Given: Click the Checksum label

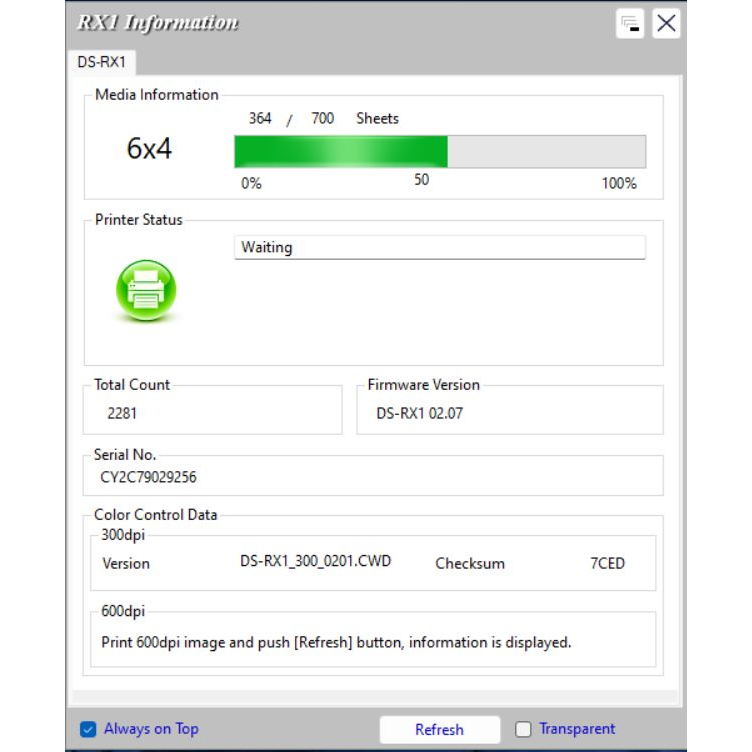Looking at the screenshot, I should pos(470,564).
